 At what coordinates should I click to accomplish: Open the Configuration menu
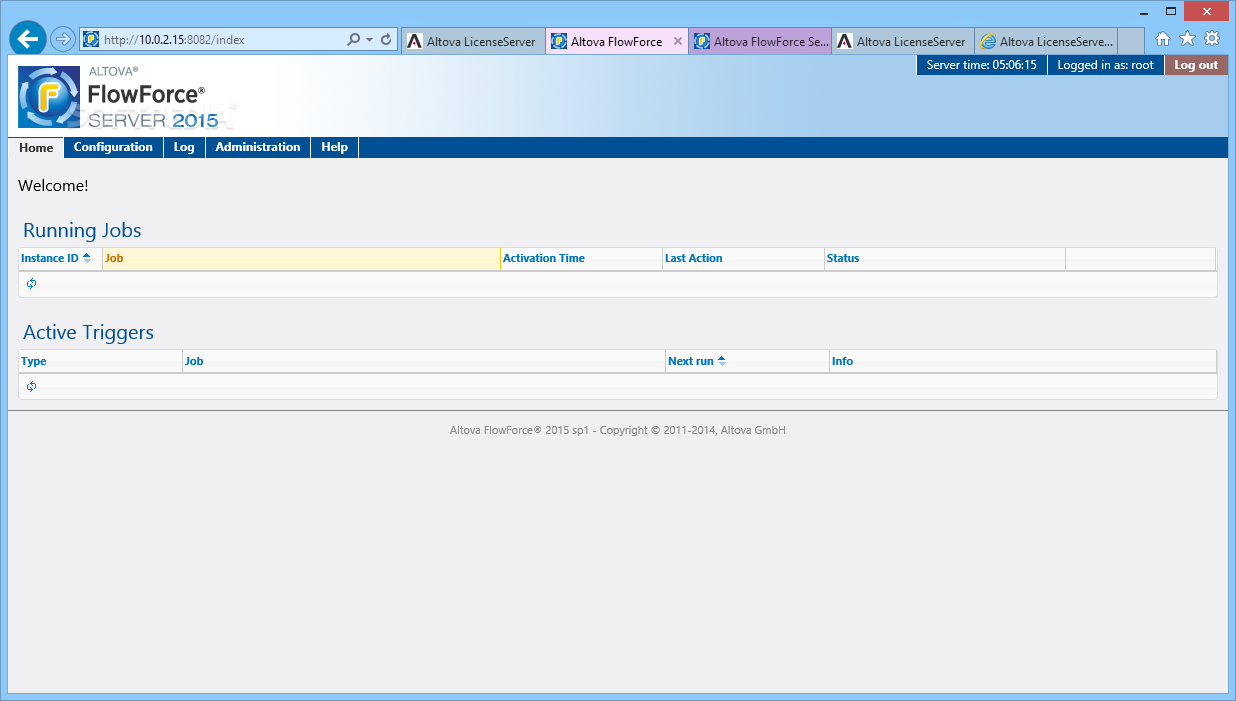[113, 147]
